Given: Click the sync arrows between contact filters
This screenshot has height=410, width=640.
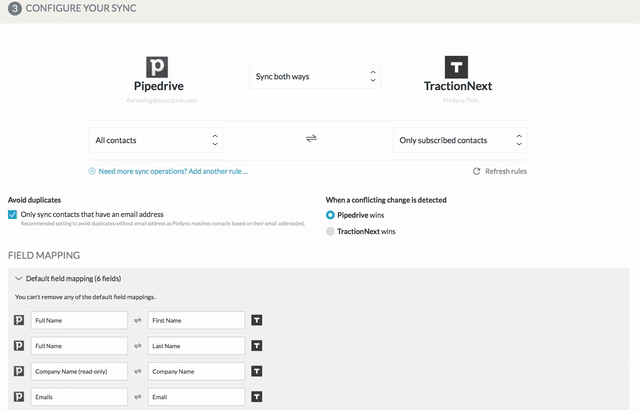Looking at the screenshot, I should point(311,139).
